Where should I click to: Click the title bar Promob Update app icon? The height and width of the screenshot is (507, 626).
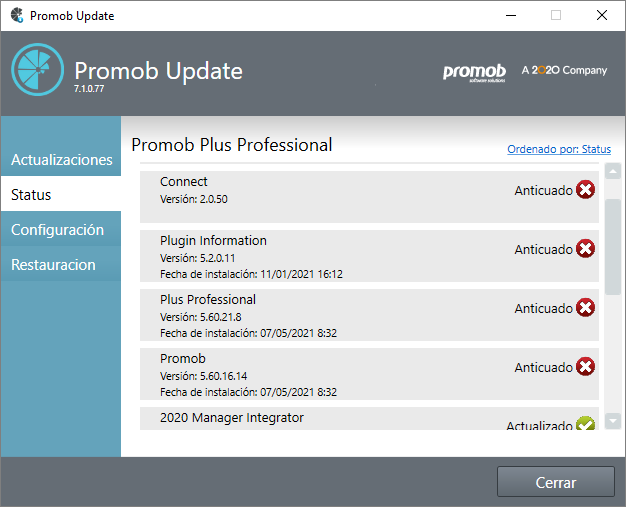coord(17,16)
